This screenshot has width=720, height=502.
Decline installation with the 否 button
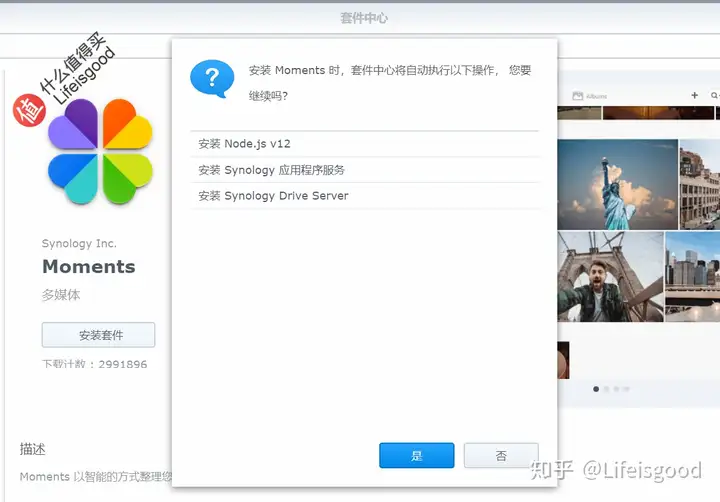point(501,455)
